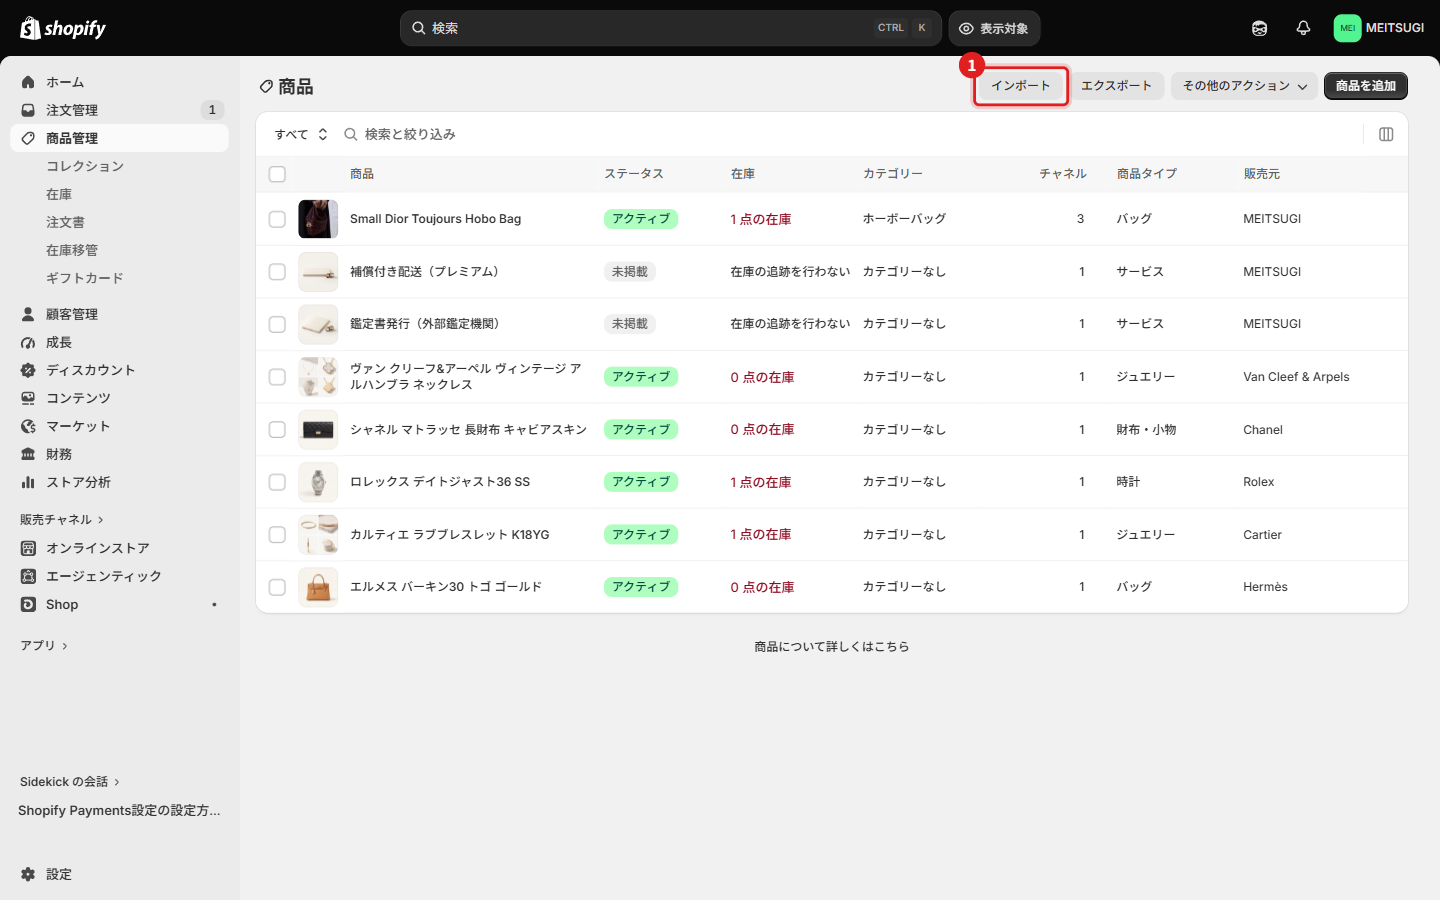The height and width of the screenshot is (900, 1440).
Task: Select the ロレックス デイトジャスト36 row checkbox
Action: pyautogui.click(x=277, y=482)
